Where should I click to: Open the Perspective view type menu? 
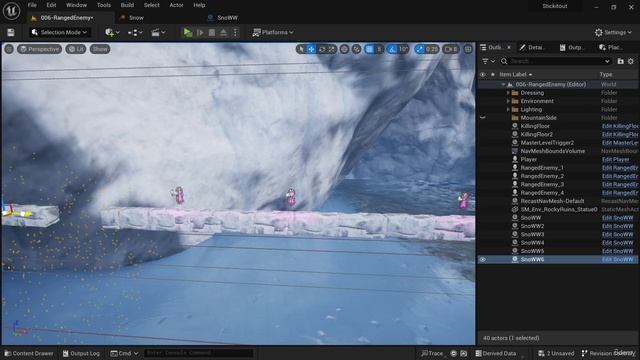39,49
